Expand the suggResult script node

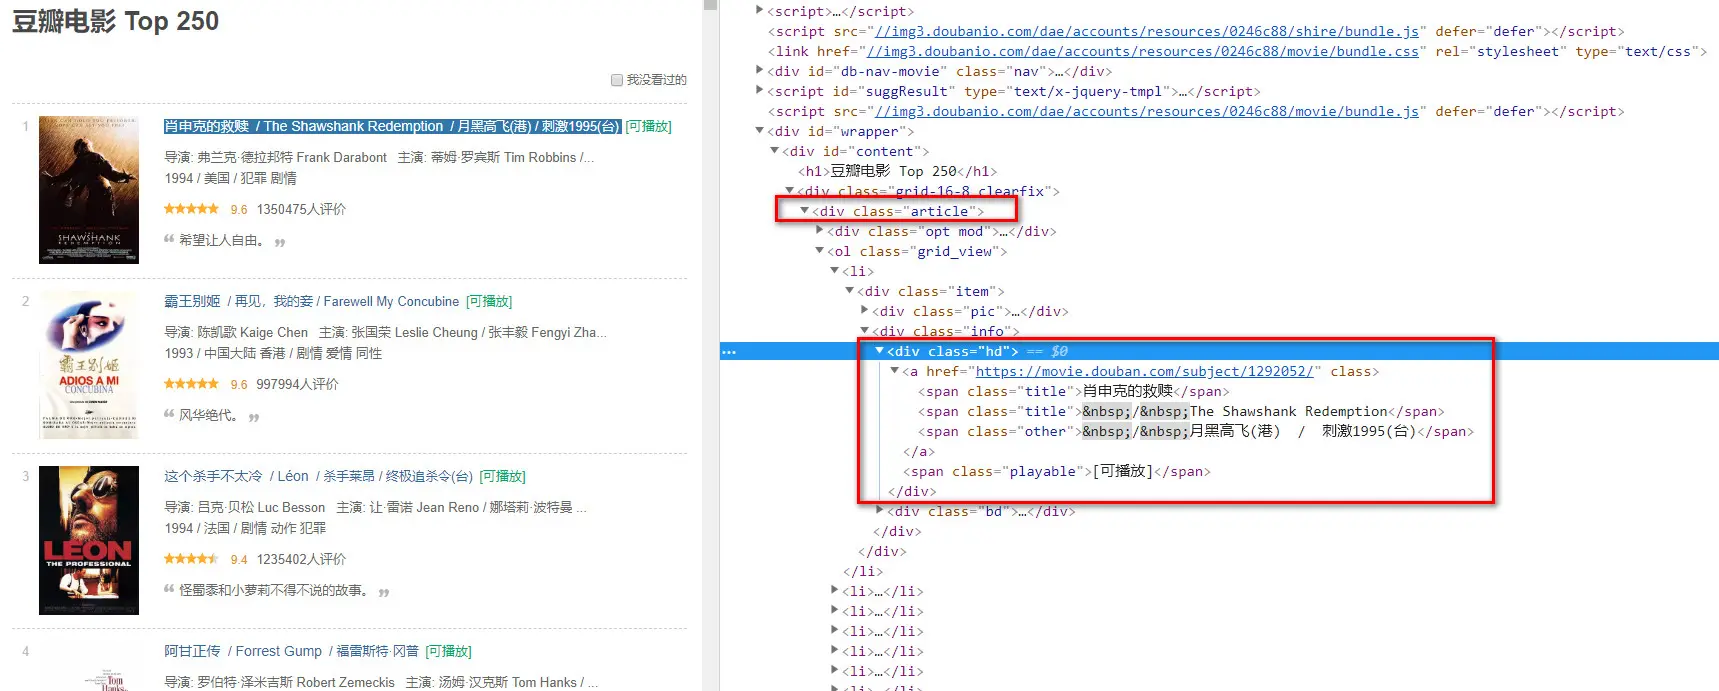(759, 91)
